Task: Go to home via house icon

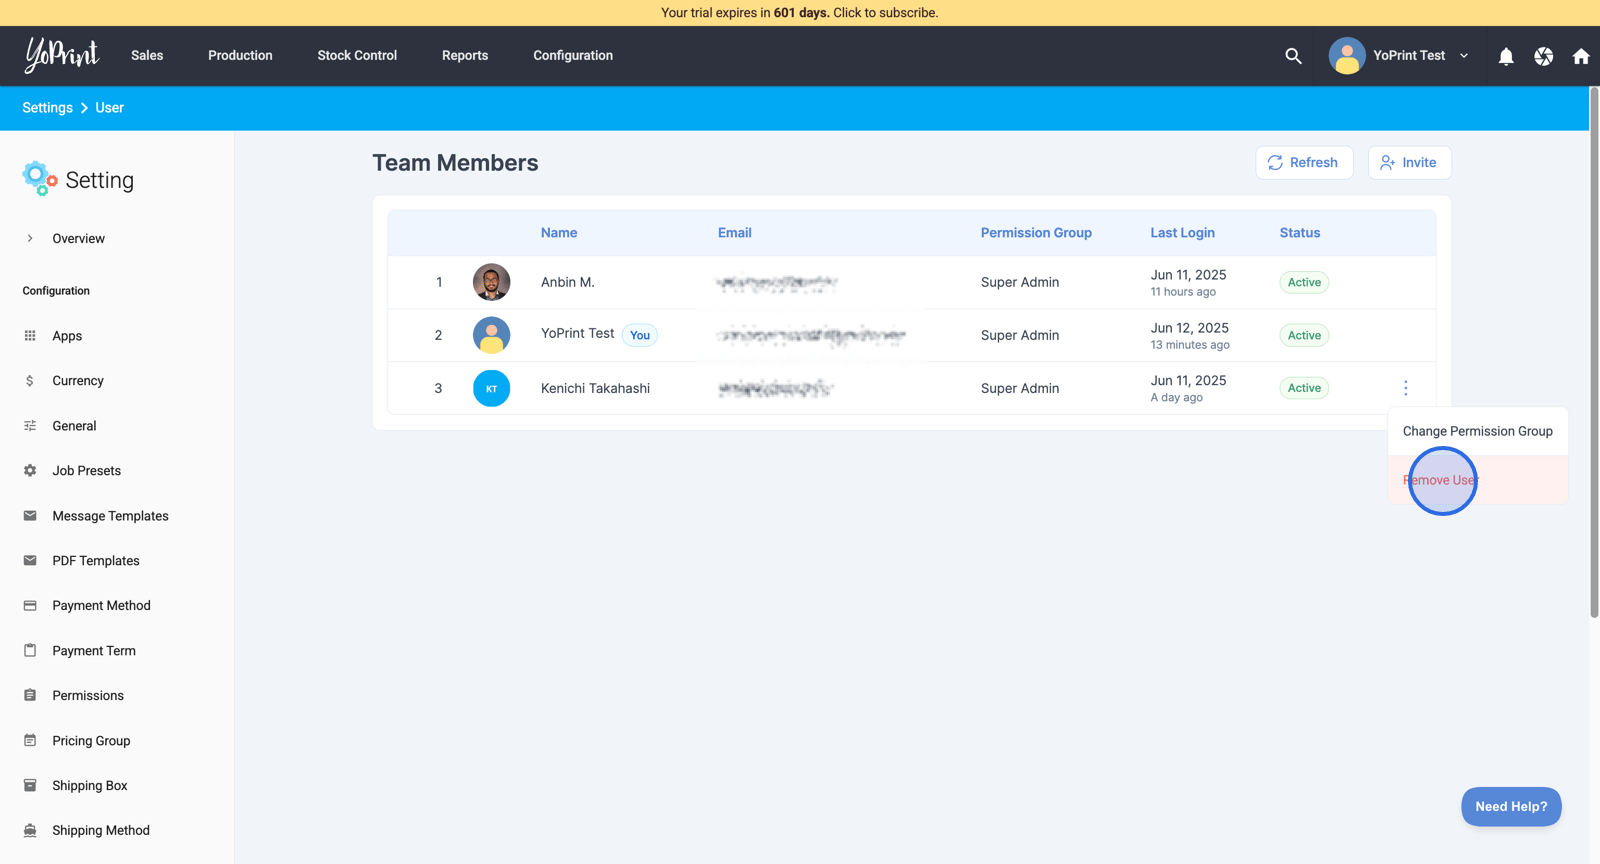Action: point(1581,56)
